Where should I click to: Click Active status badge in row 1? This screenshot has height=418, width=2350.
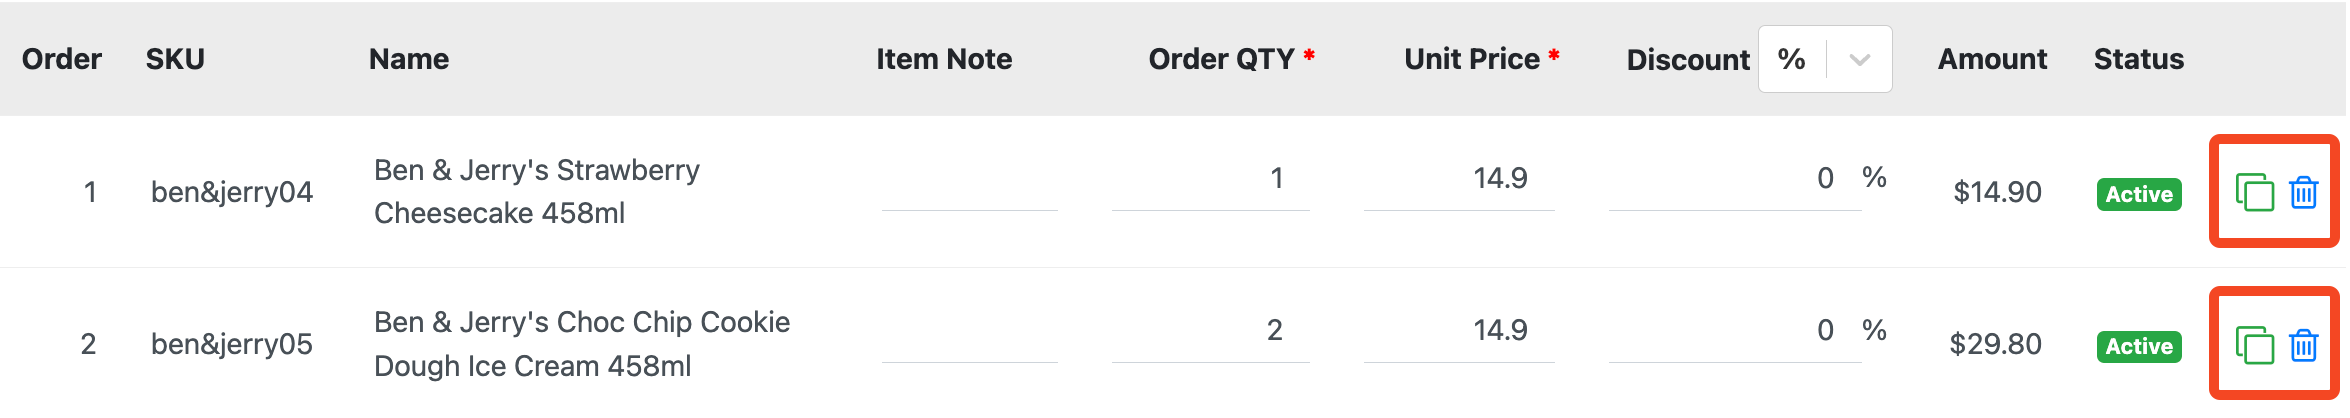pyautogui.click(x=2139, y=194)
